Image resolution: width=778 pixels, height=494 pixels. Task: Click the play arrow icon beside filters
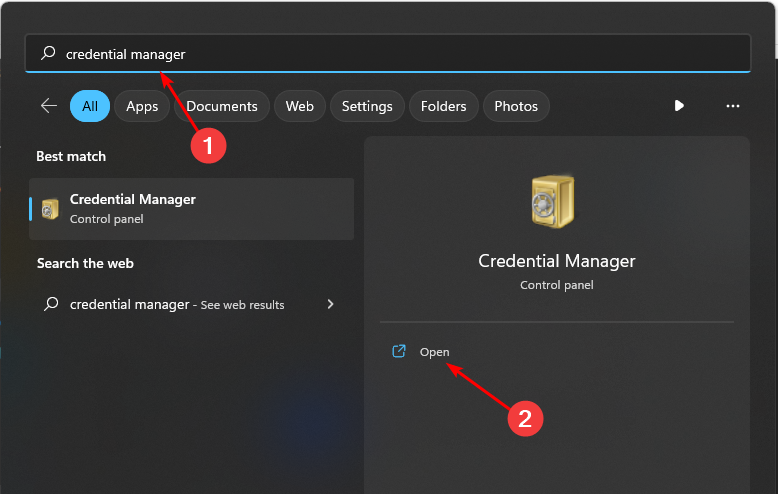click(x=679, y=106)
